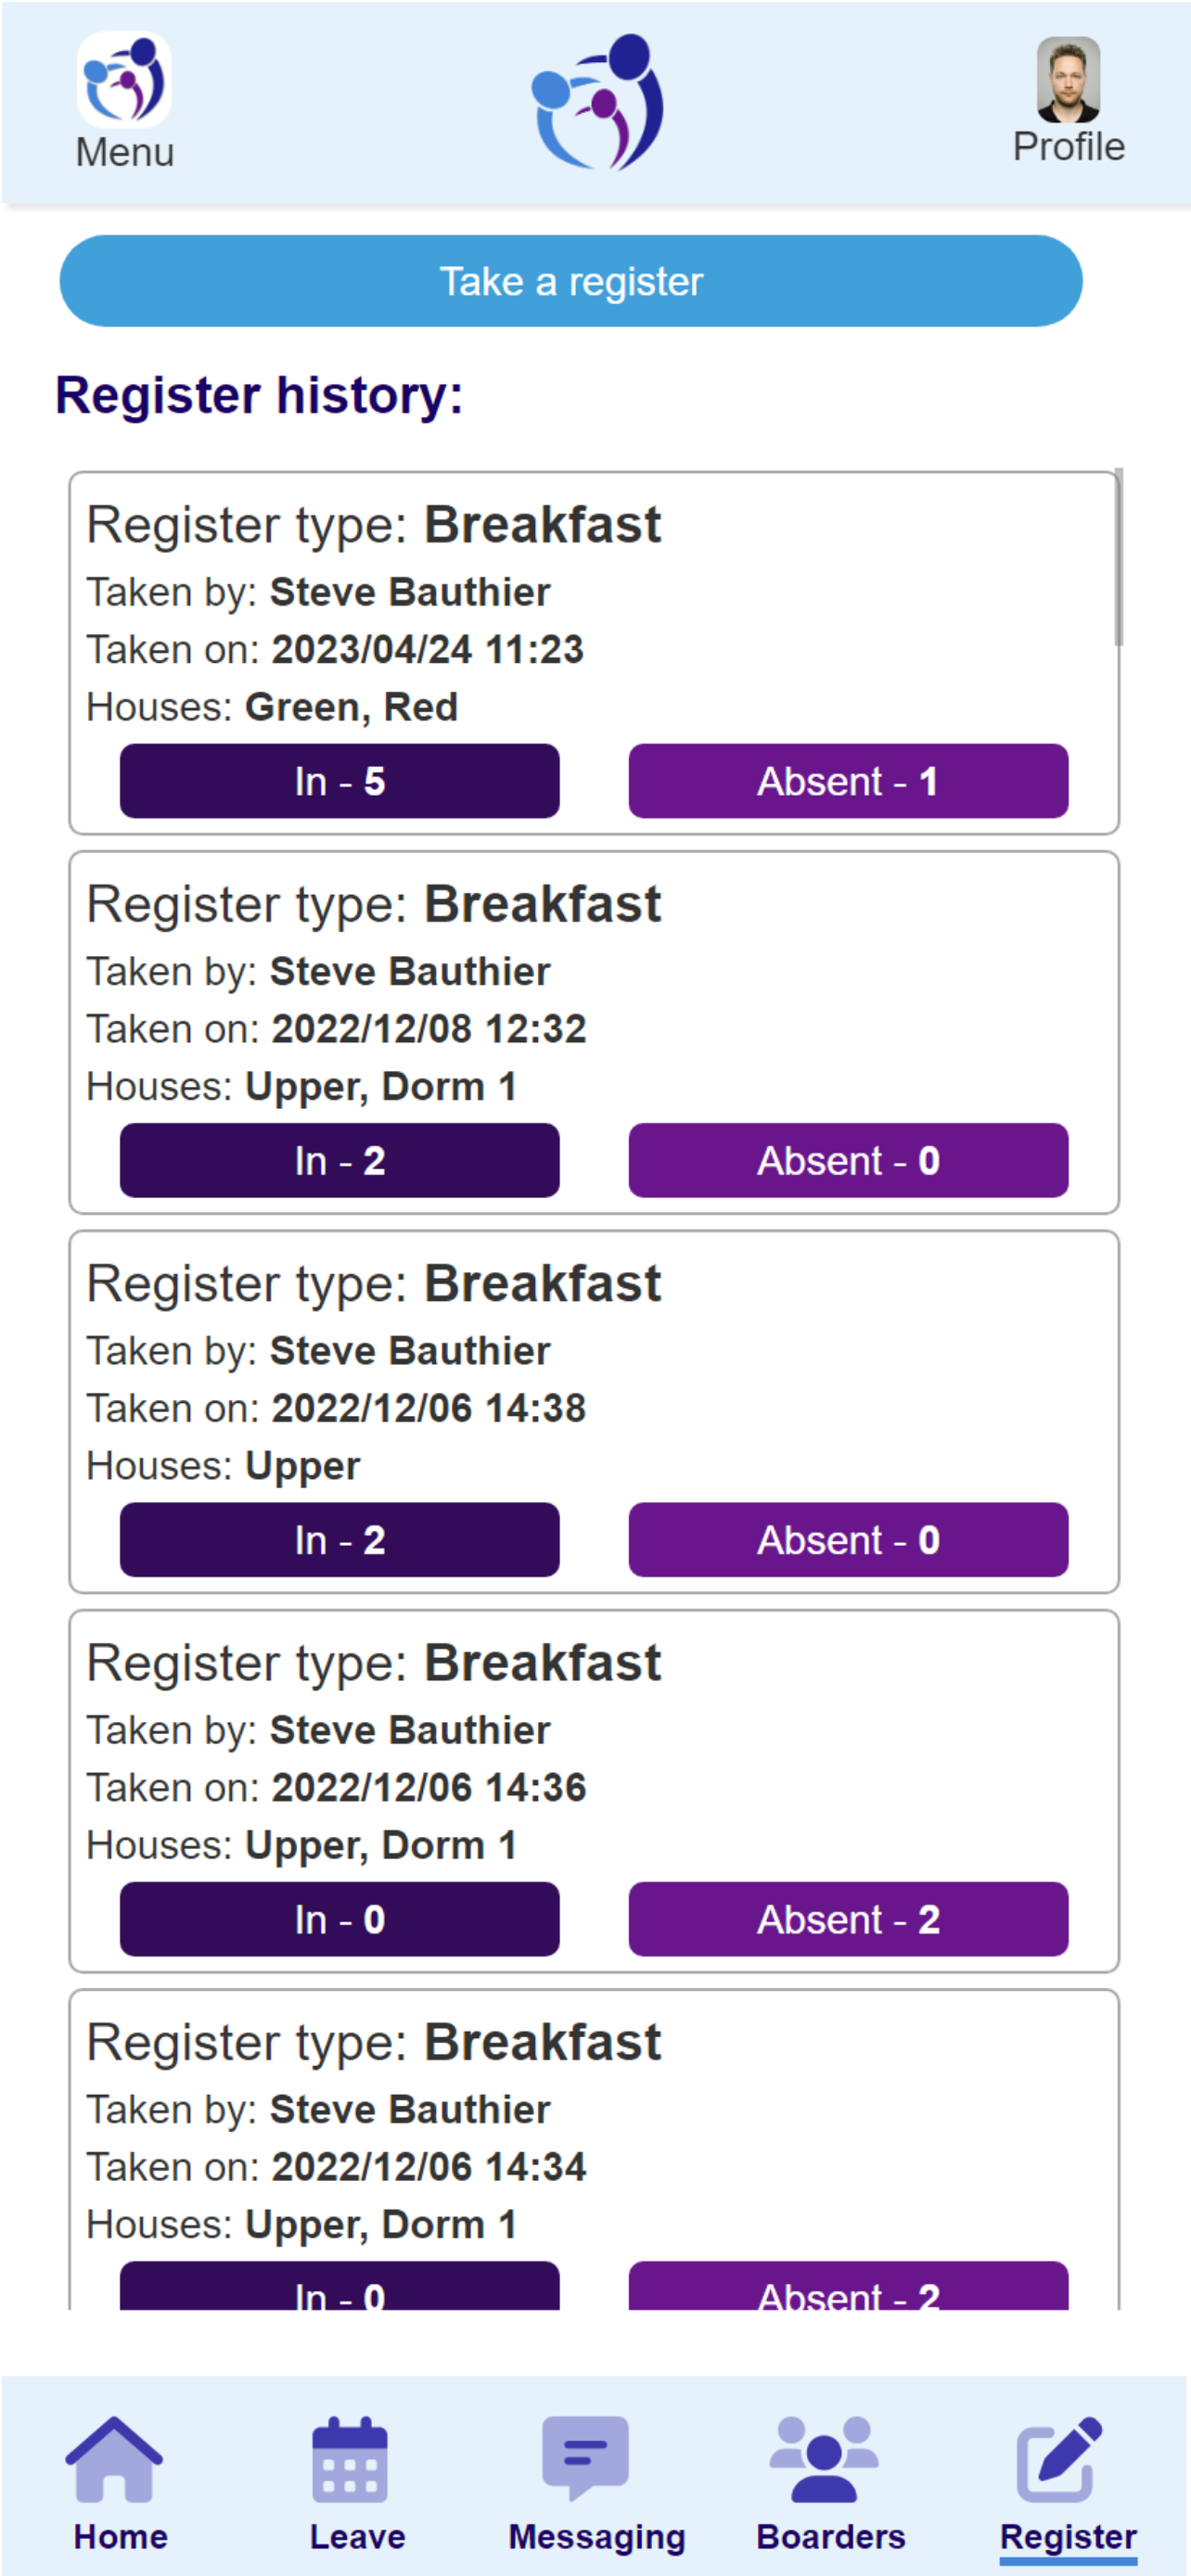Click the register history scrollbar thumb
The image size is (1191, 2576).
coord(1119,557)
